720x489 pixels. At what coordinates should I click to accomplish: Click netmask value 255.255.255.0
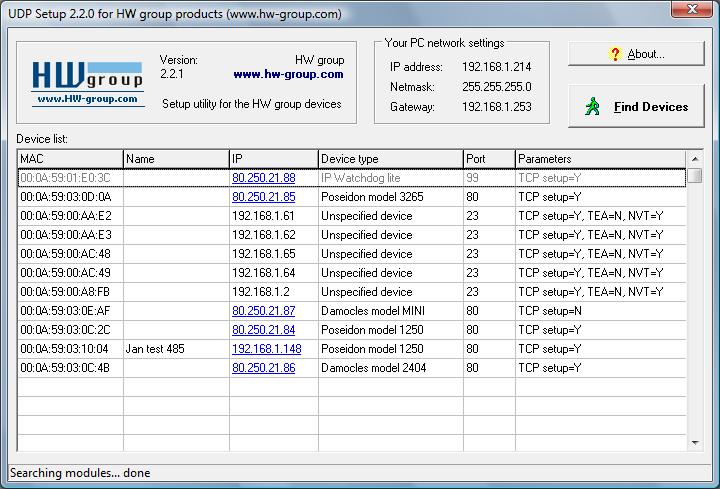(x=496, y=87)
